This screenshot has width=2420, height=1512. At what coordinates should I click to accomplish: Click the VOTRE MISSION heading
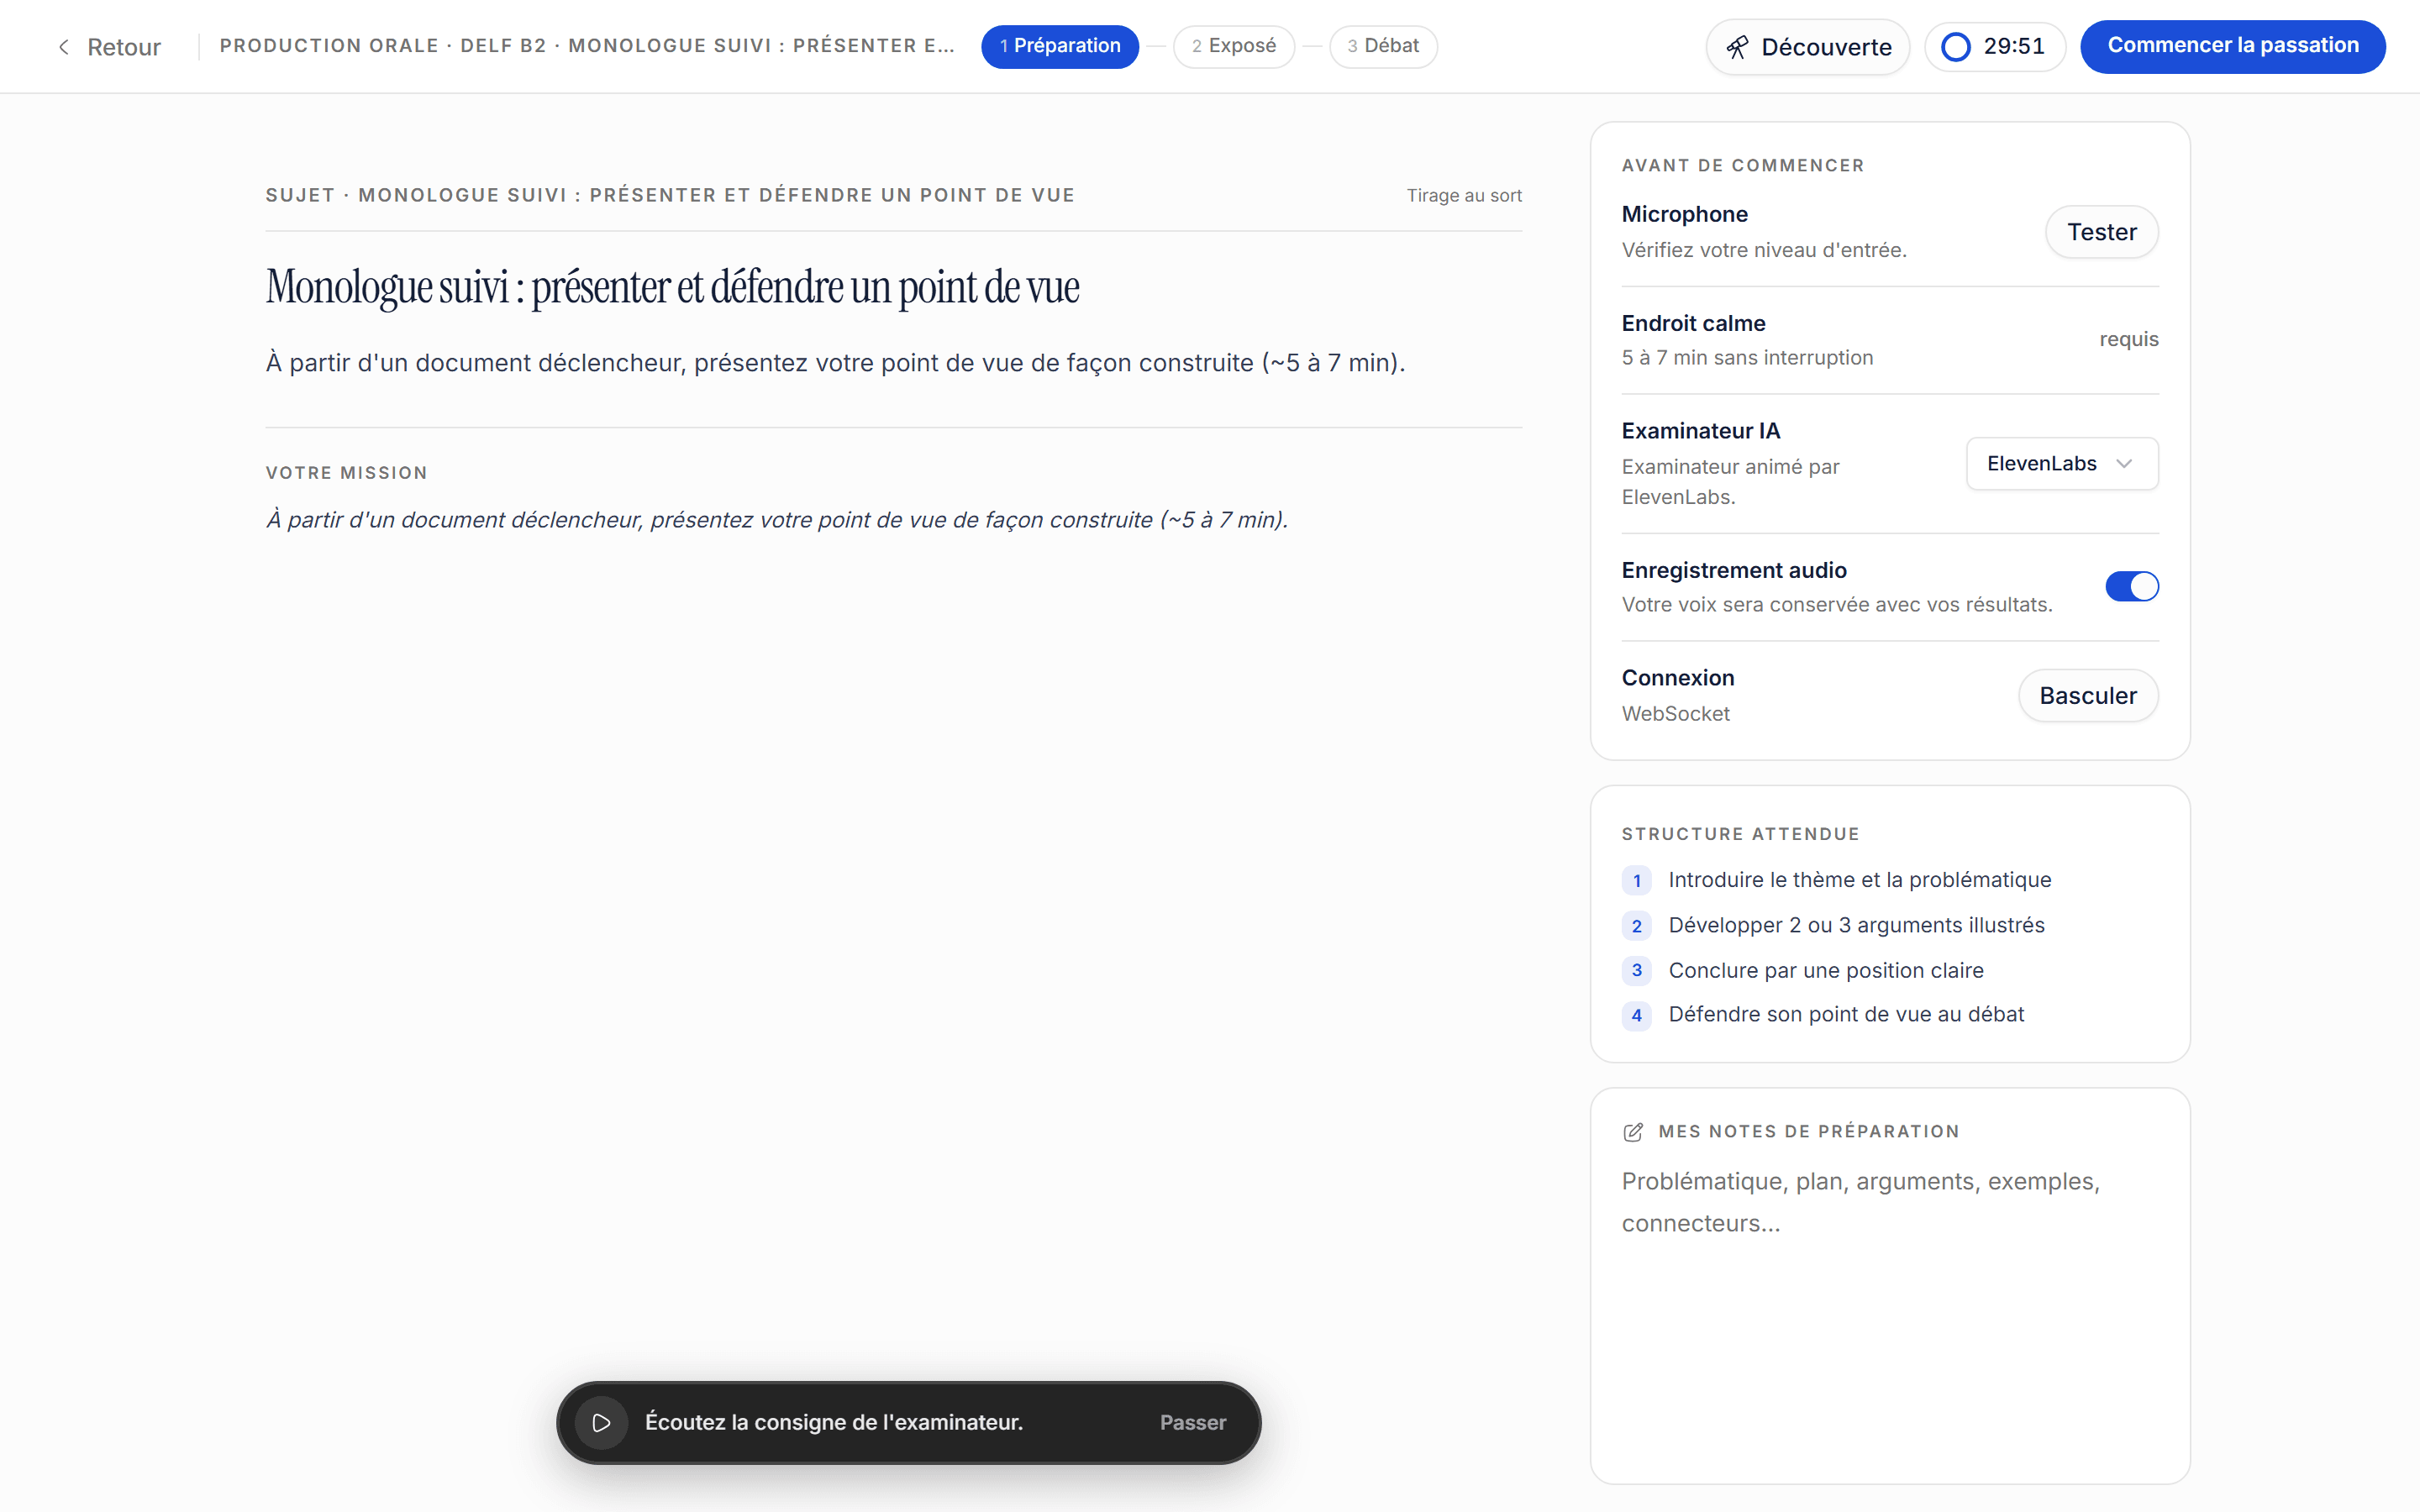[346, 473]
